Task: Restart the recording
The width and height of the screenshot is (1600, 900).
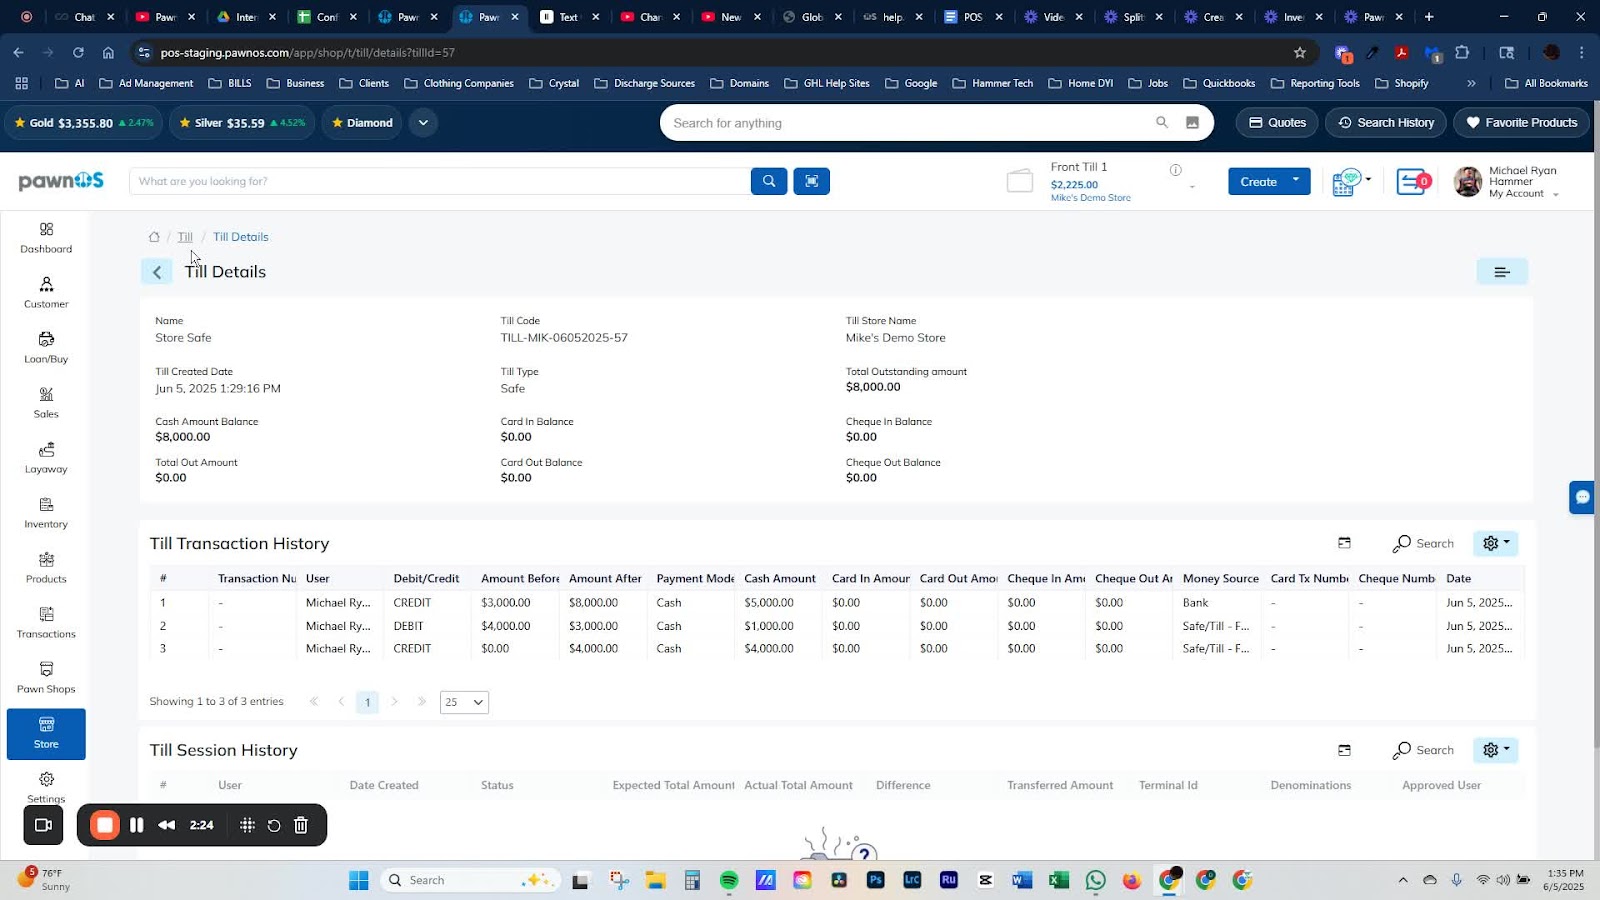Action: coord(274,825)
